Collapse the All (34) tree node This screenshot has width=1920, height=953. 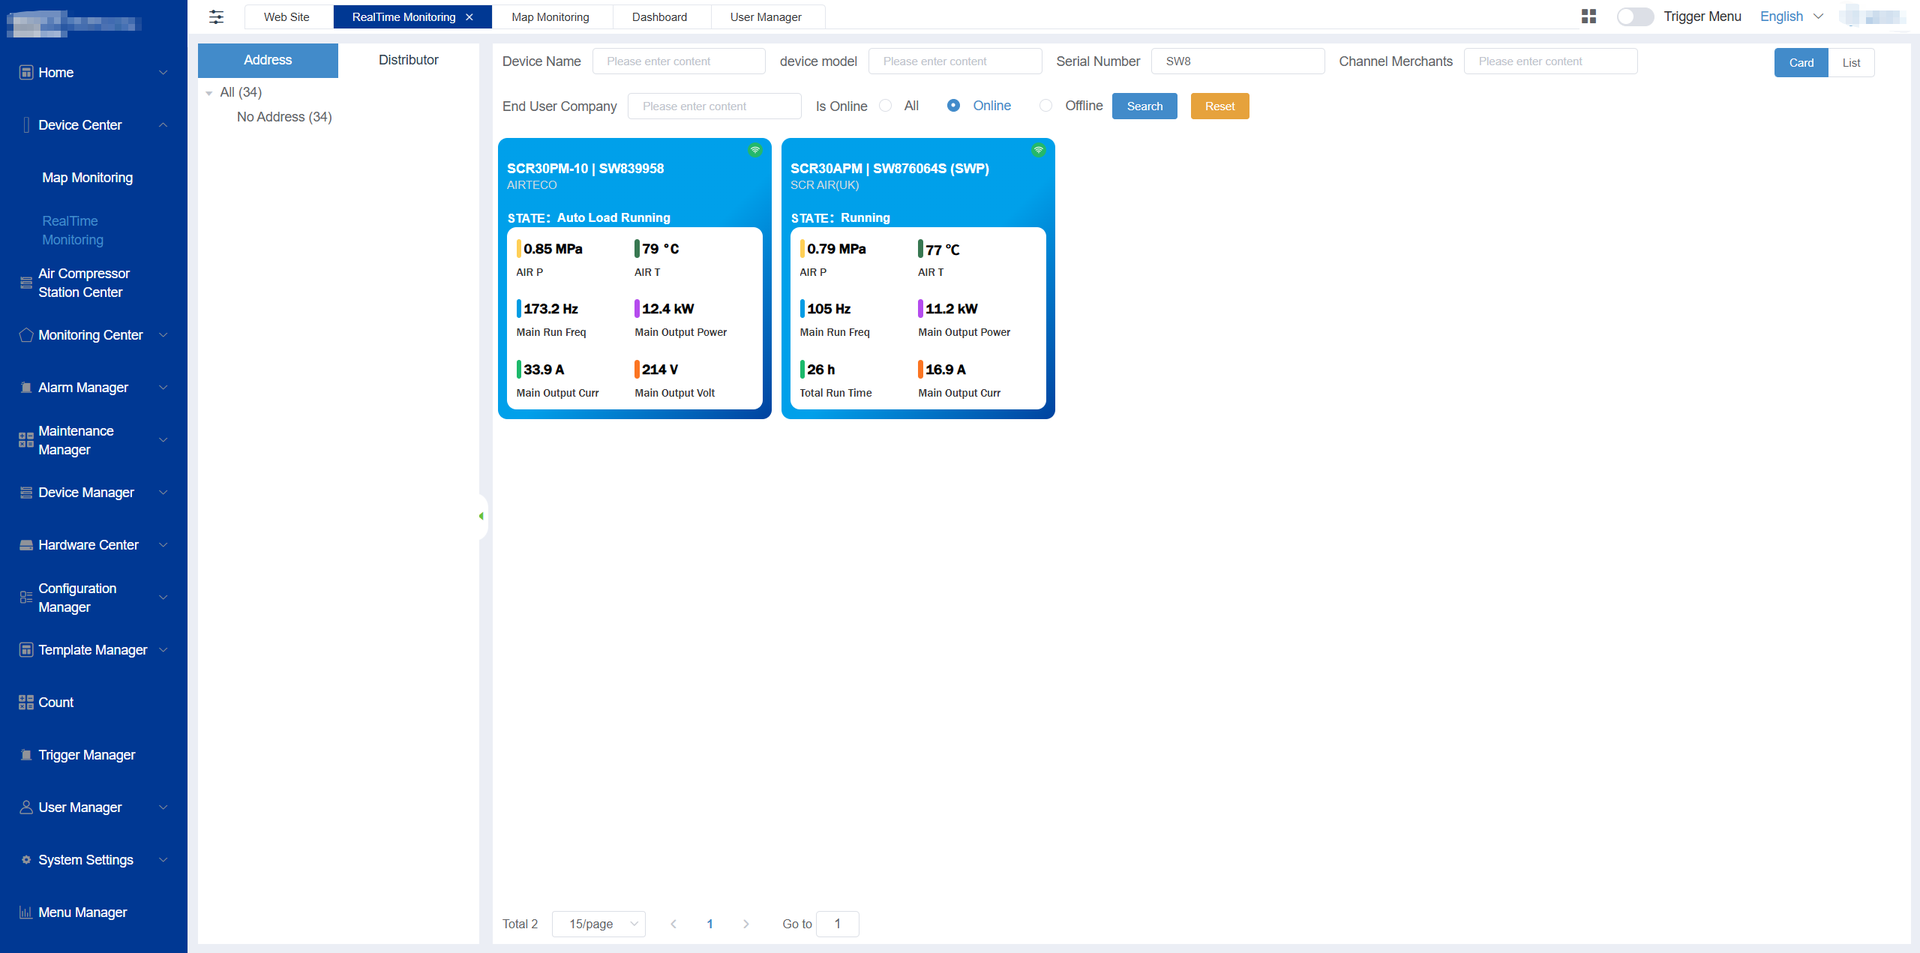coord(209,93)
